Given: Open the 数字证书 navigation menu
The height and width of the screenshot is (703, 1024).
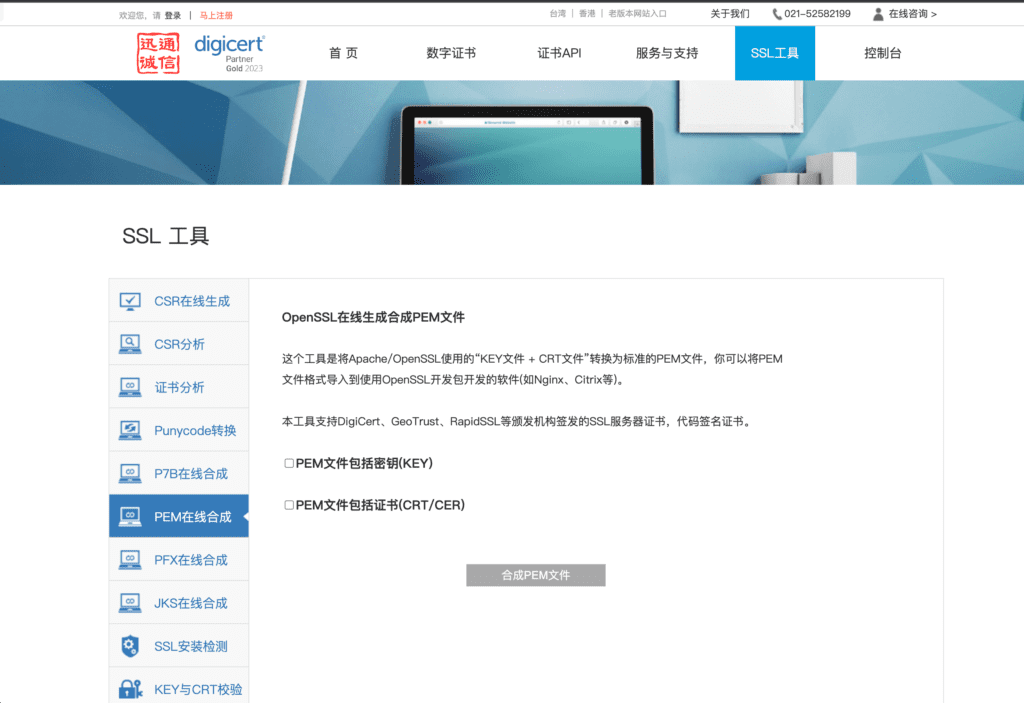Looking at the screenshot, I should click(450, 53).
